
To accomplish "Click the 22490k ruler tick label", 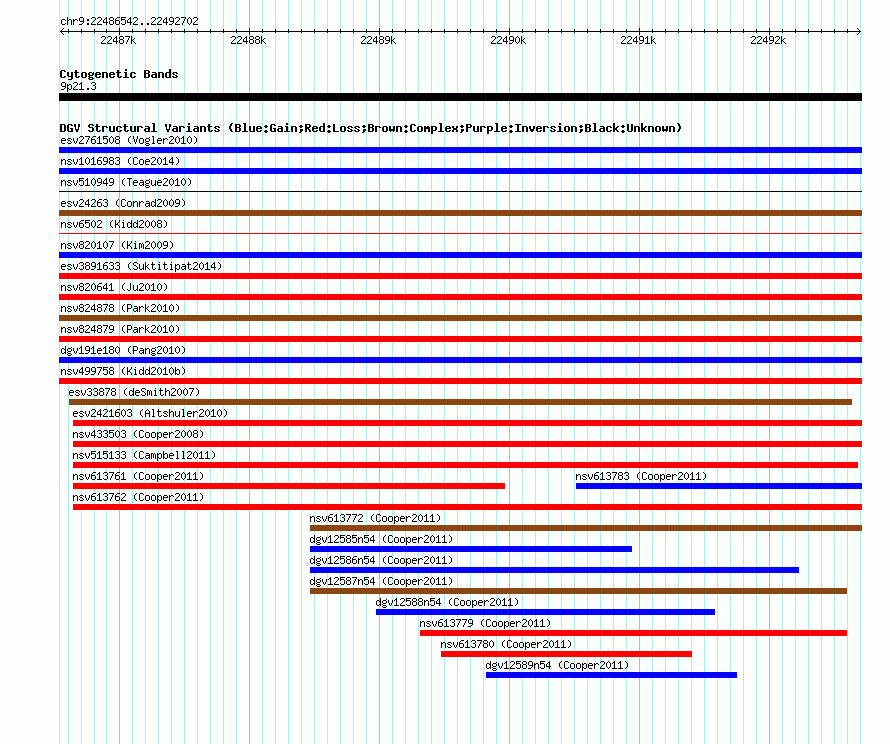I will click(x=508, y=40).
